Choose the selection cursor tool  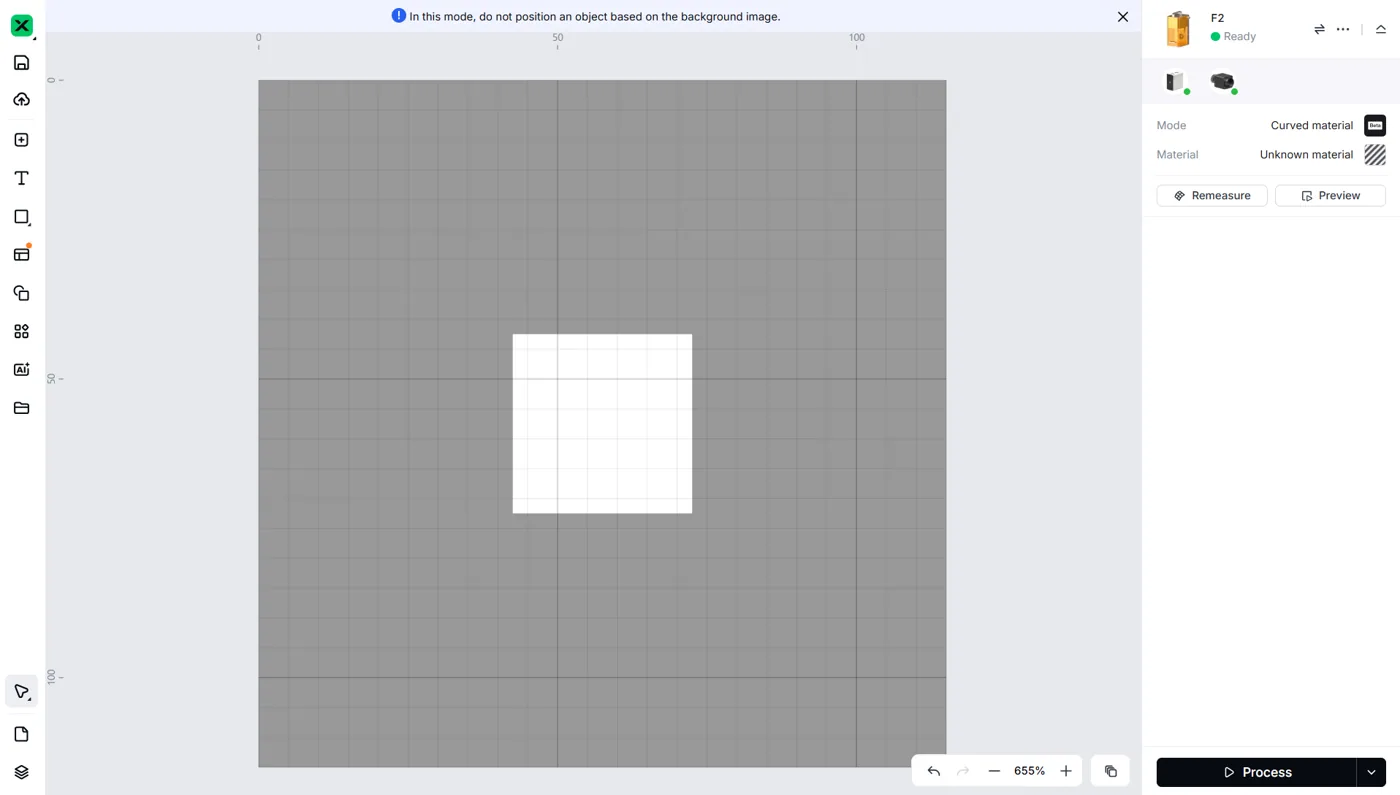click(22, 692)
